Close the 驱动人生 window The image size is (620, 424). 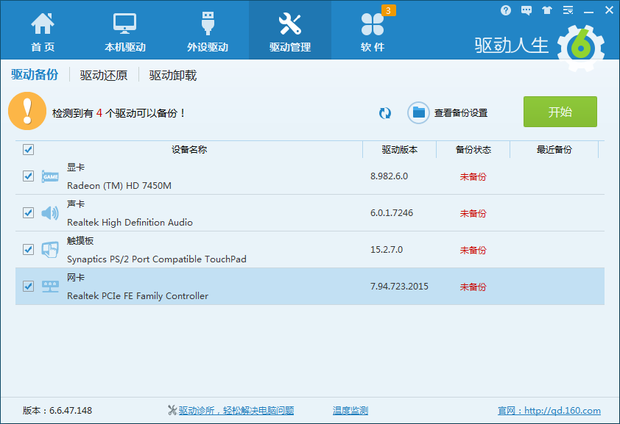(609, 10)
